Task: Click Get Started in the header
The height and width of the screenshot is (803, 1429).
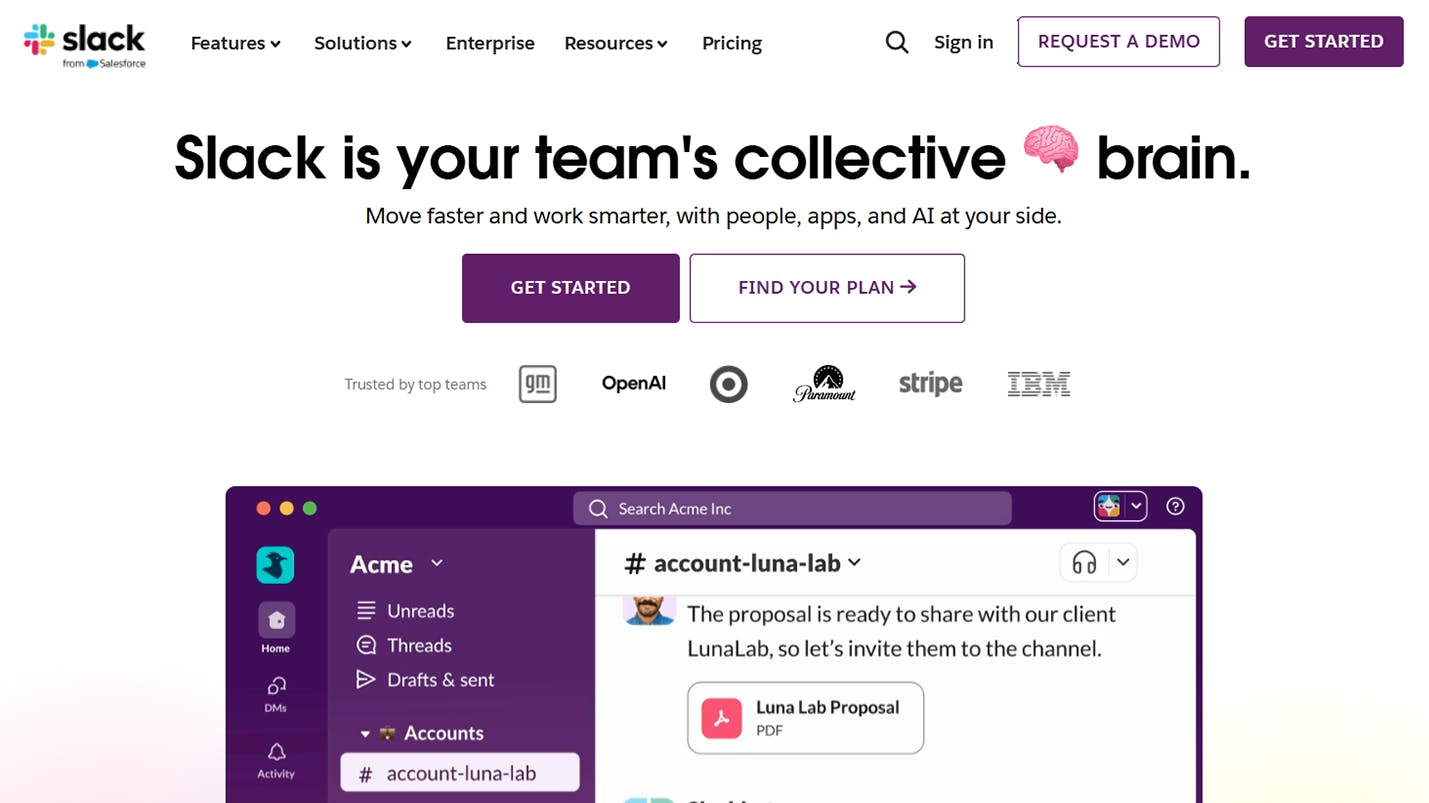Action: (1324, 42)
